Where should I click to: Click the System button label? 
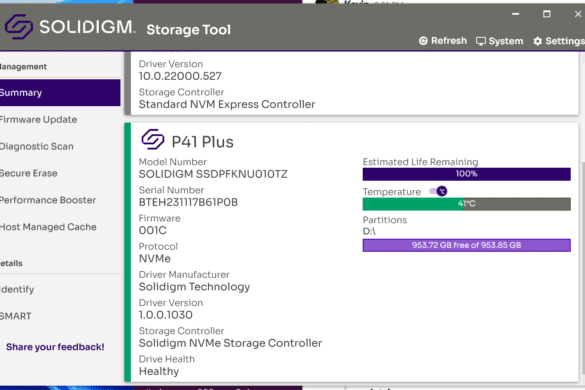click(x=506, y=41)
